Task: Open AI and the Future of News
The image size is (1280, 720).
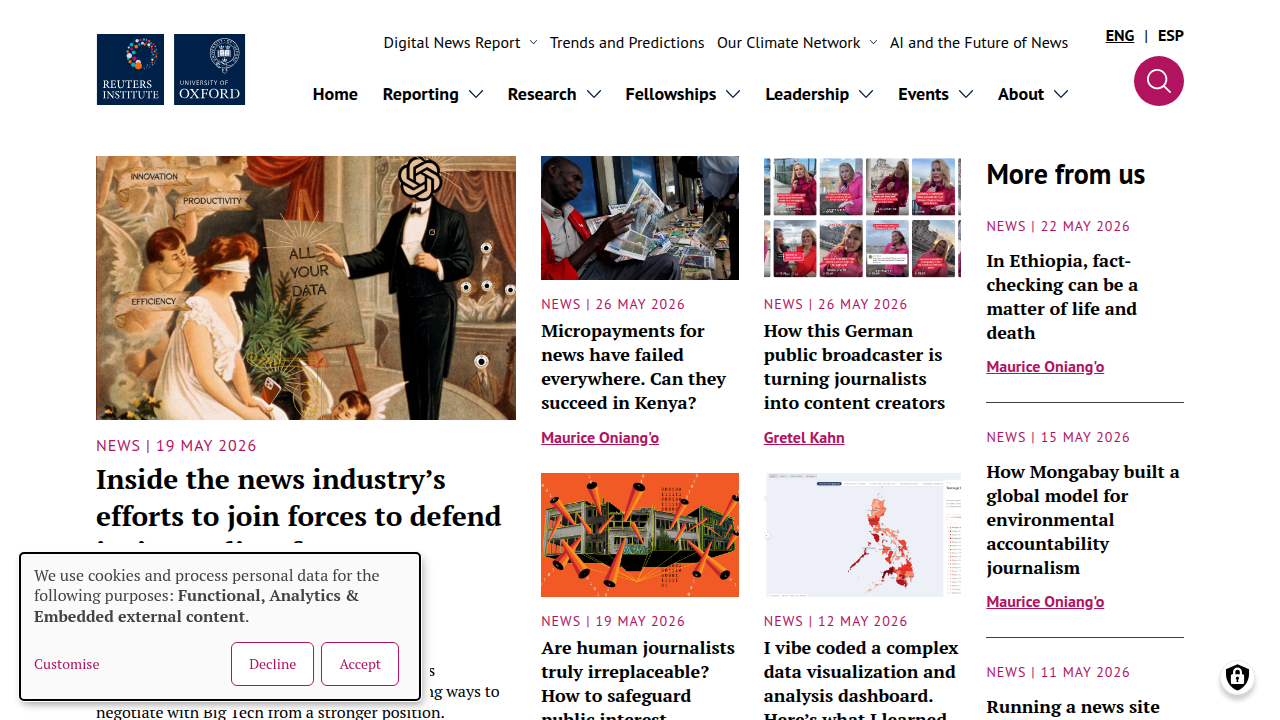Action: 979,43
